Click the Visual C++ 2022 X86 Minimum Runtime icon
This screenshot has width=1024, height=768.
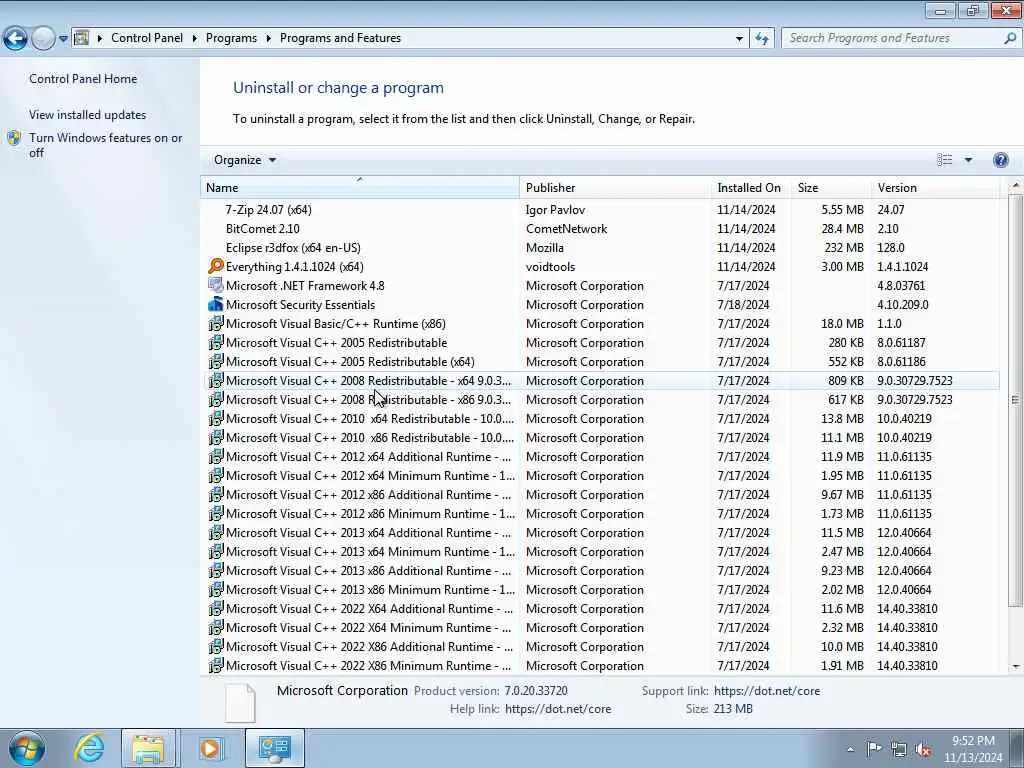[216, 665]
